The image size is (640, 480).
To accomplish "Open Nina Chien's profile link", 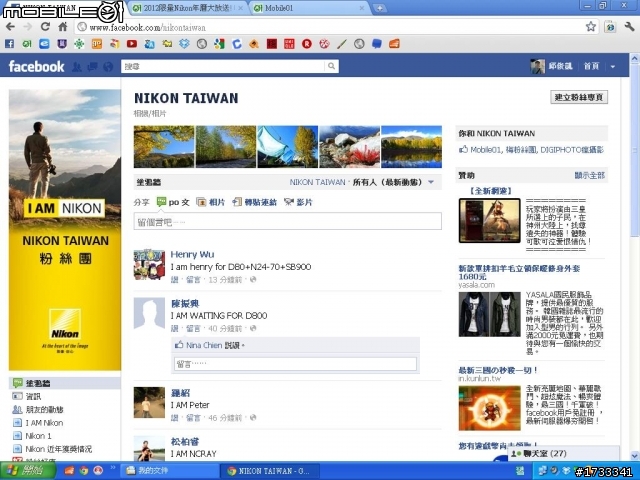I will pyautogui.click(x=204, y=345).
